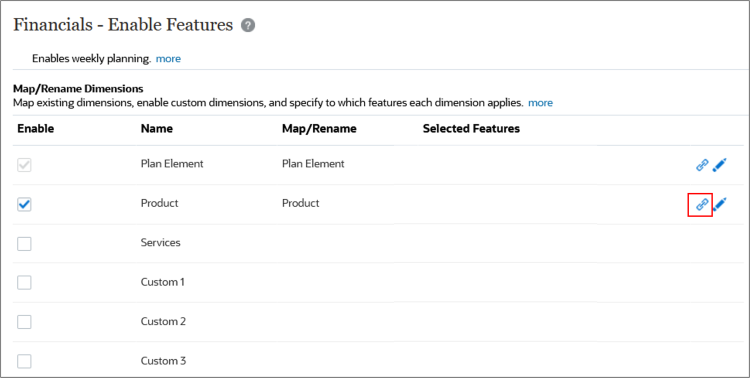The height and width of the screenshot is (378, 750).
Task: Enable the Custom 1 dimension checkbox
Action: (x=24, y=282)
